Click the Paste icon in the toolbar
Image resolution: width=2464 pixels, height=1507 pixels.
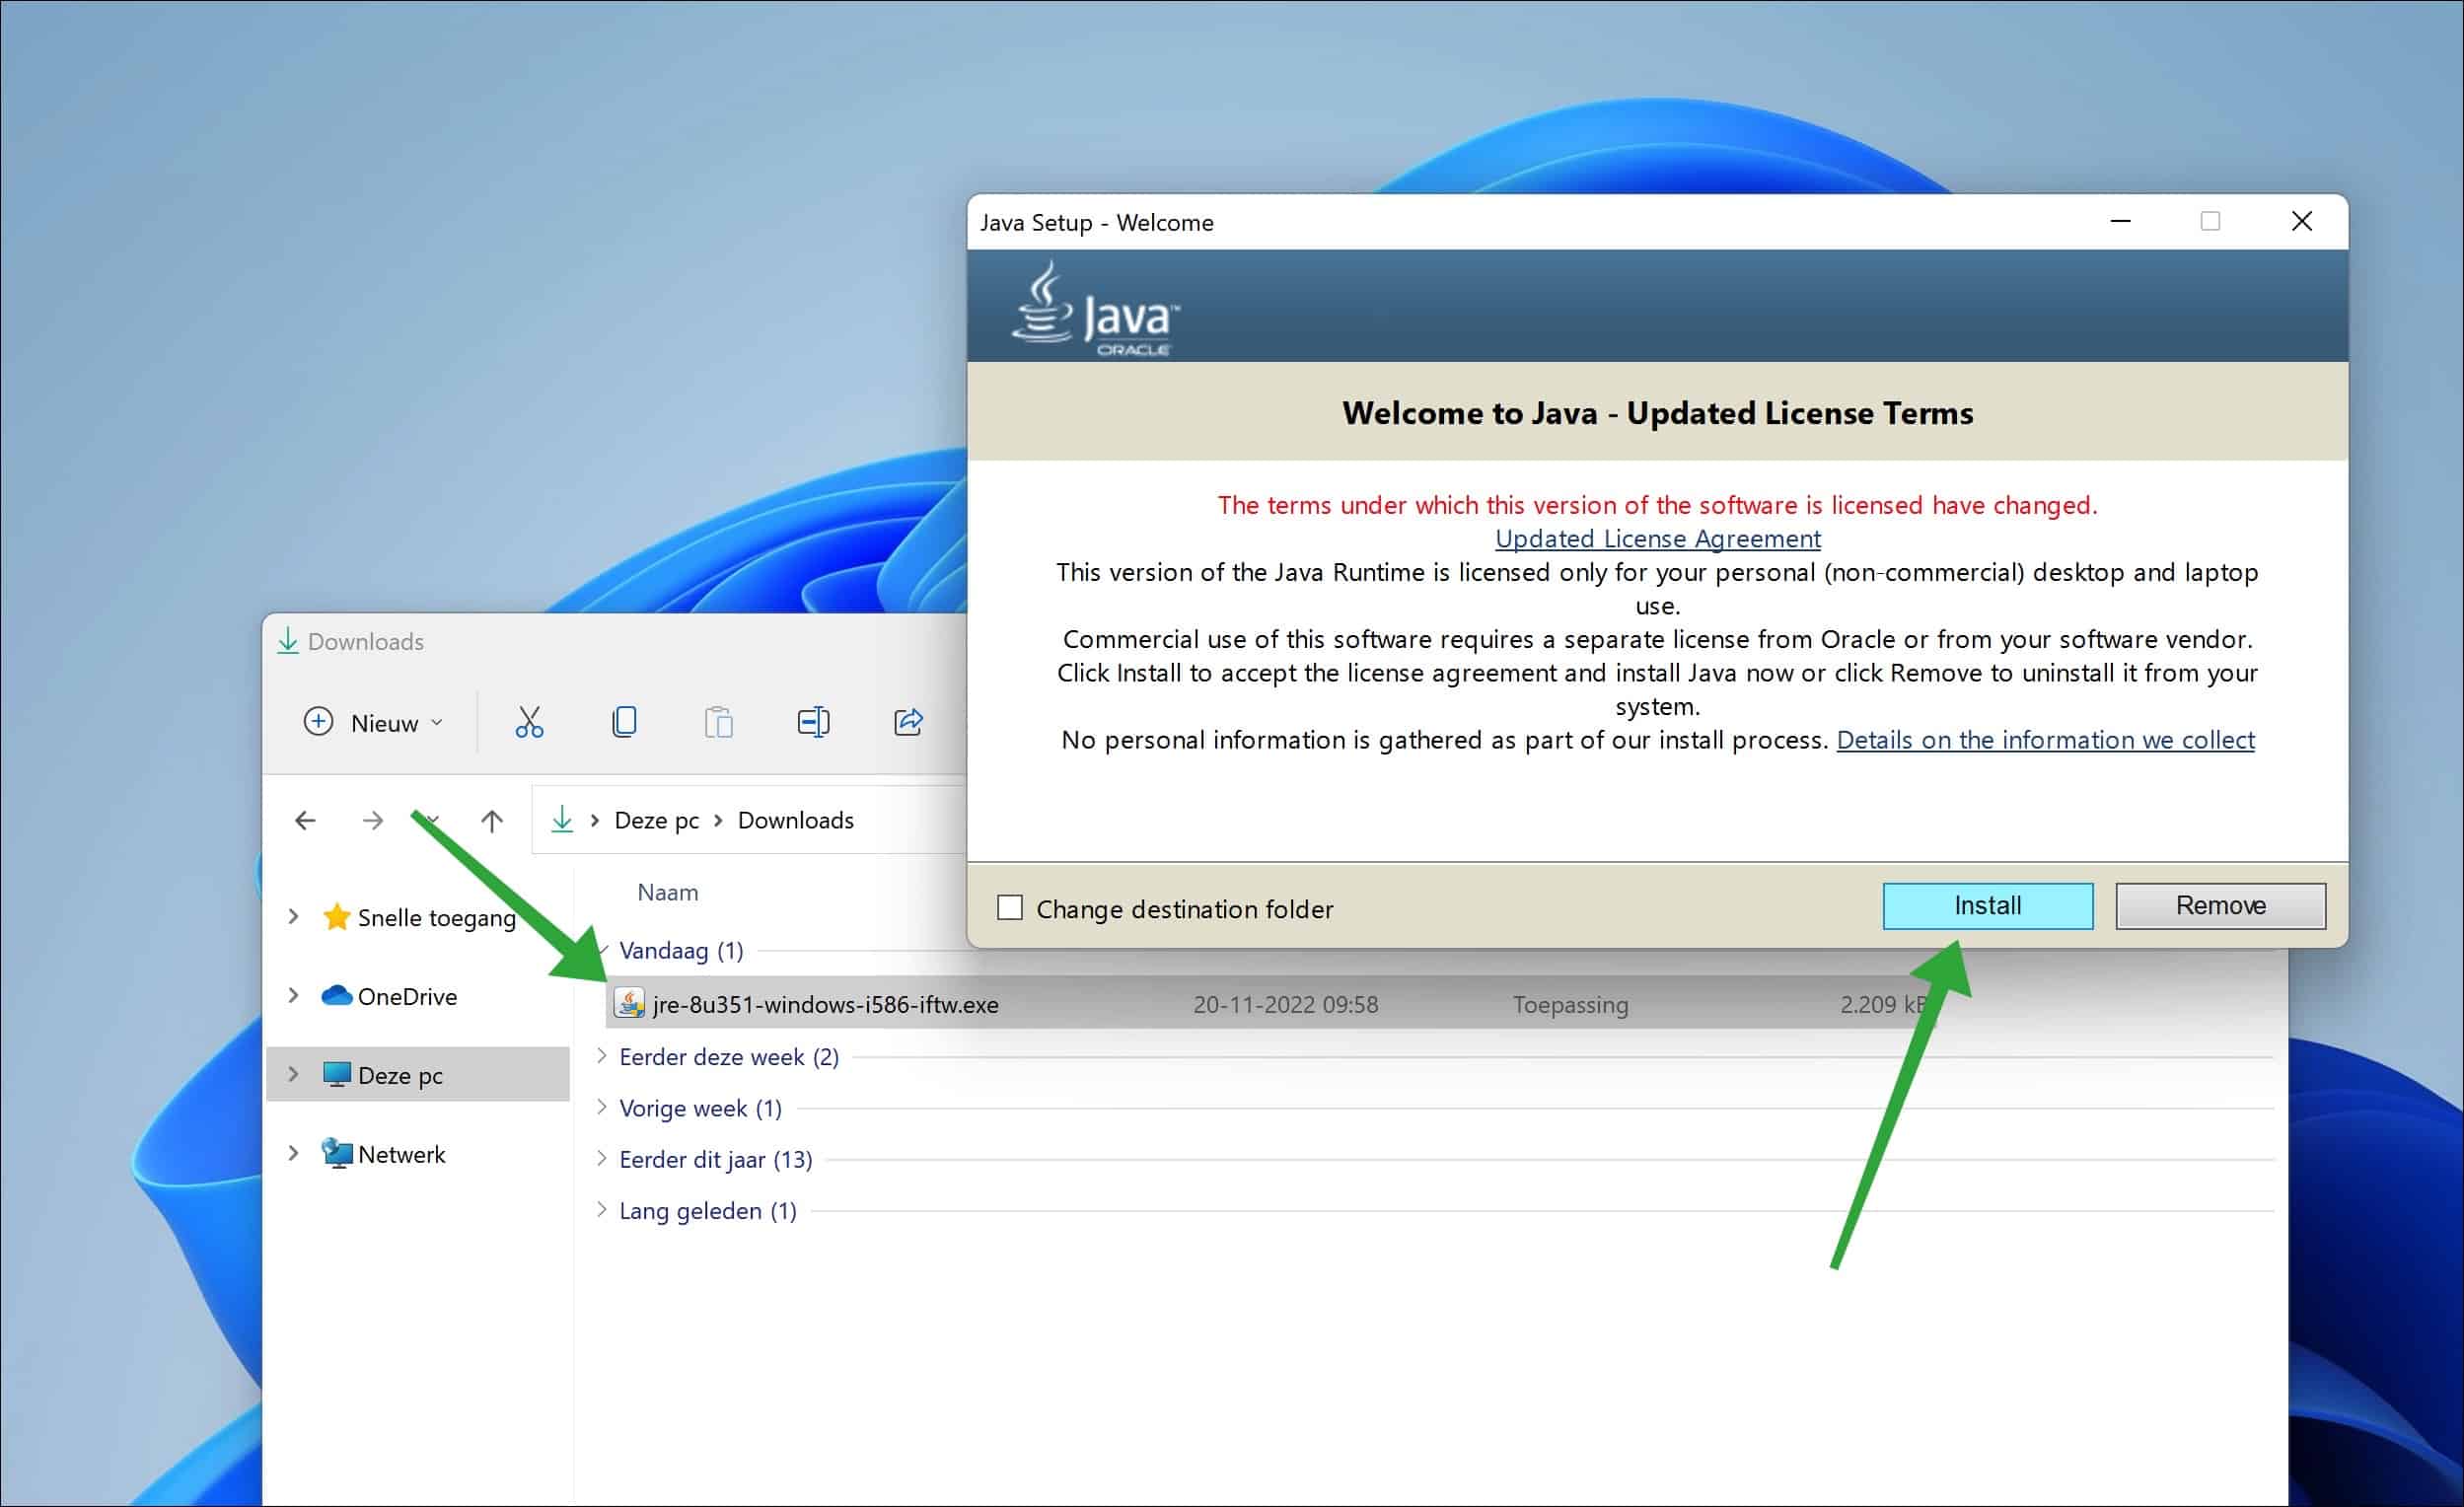point(718,721)
